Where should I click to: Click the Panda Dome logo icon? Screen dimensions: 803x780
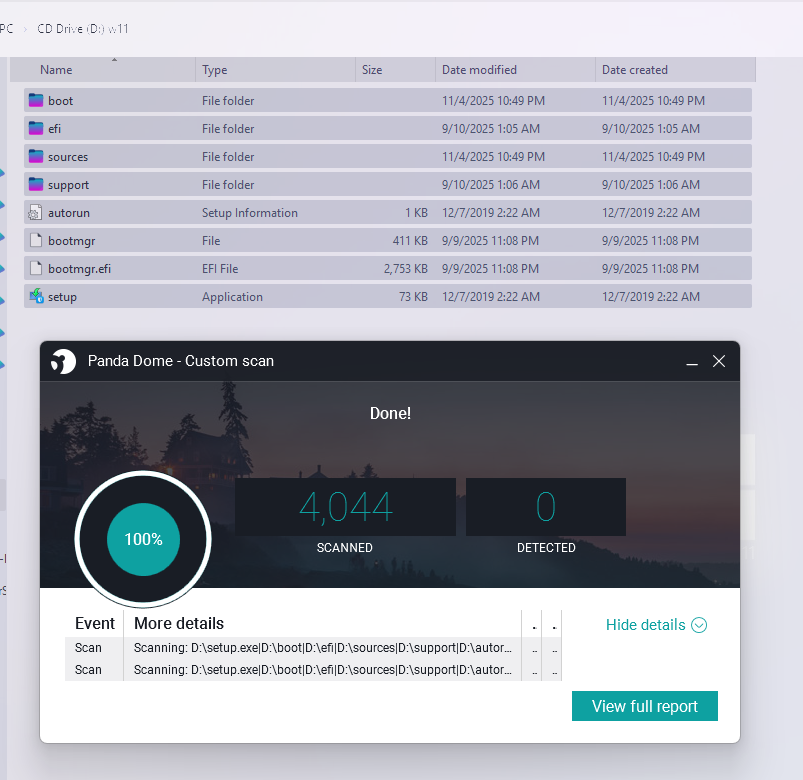pos(64,362)
